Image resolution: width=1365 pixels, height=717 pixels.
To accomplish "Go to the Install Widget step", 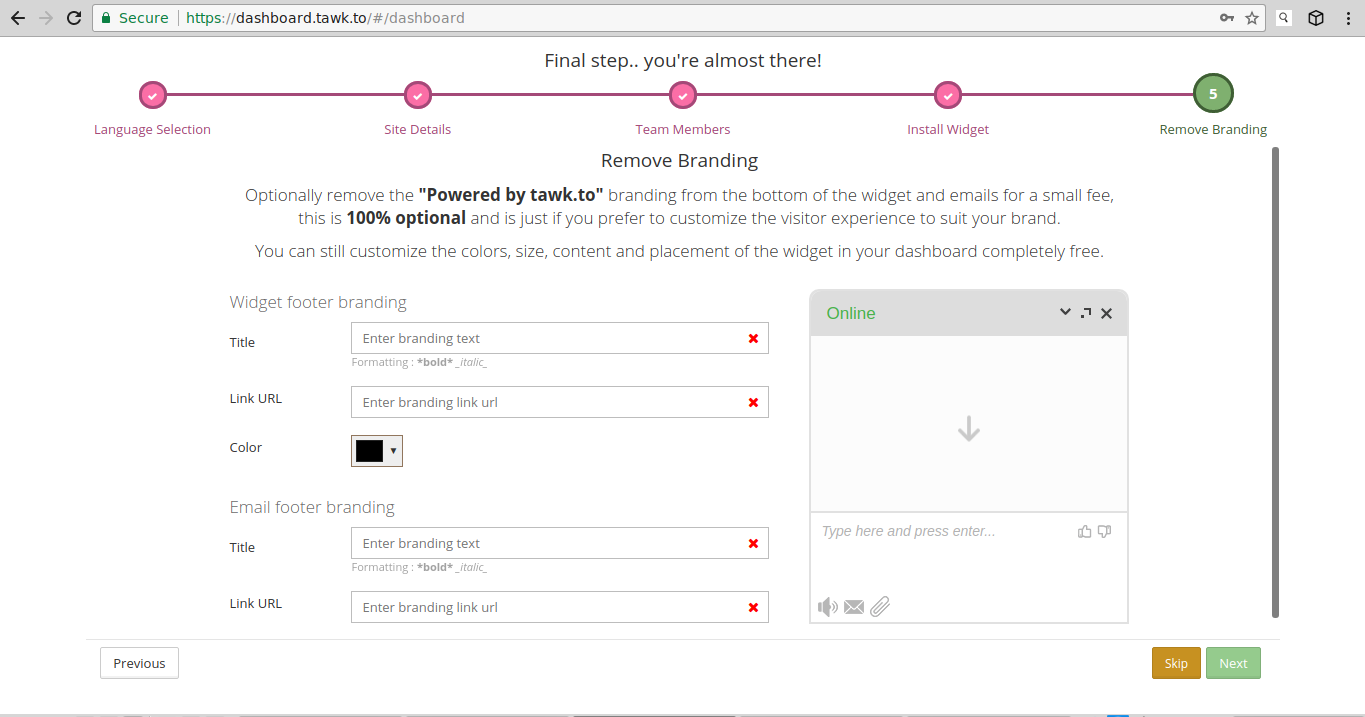I will (x=947, y=96).
